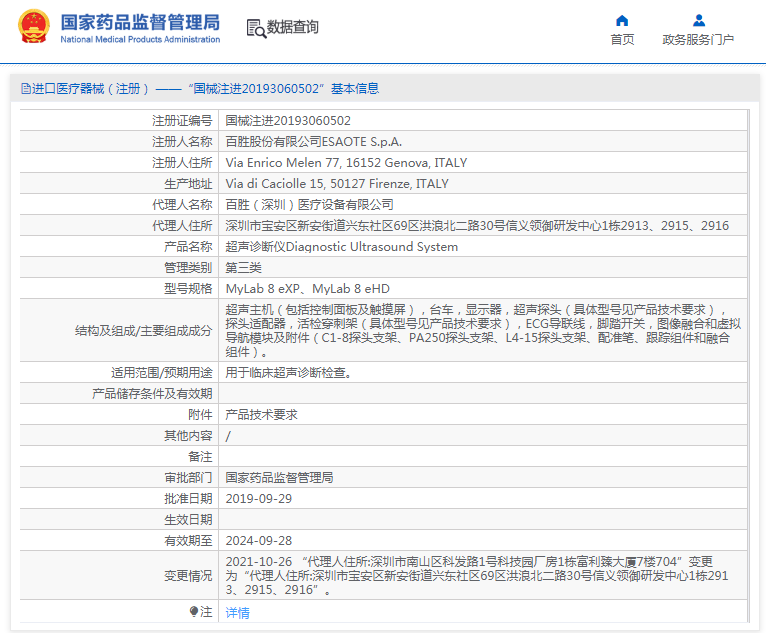Click the 注册人住所 row label

[x=182, y=163]
